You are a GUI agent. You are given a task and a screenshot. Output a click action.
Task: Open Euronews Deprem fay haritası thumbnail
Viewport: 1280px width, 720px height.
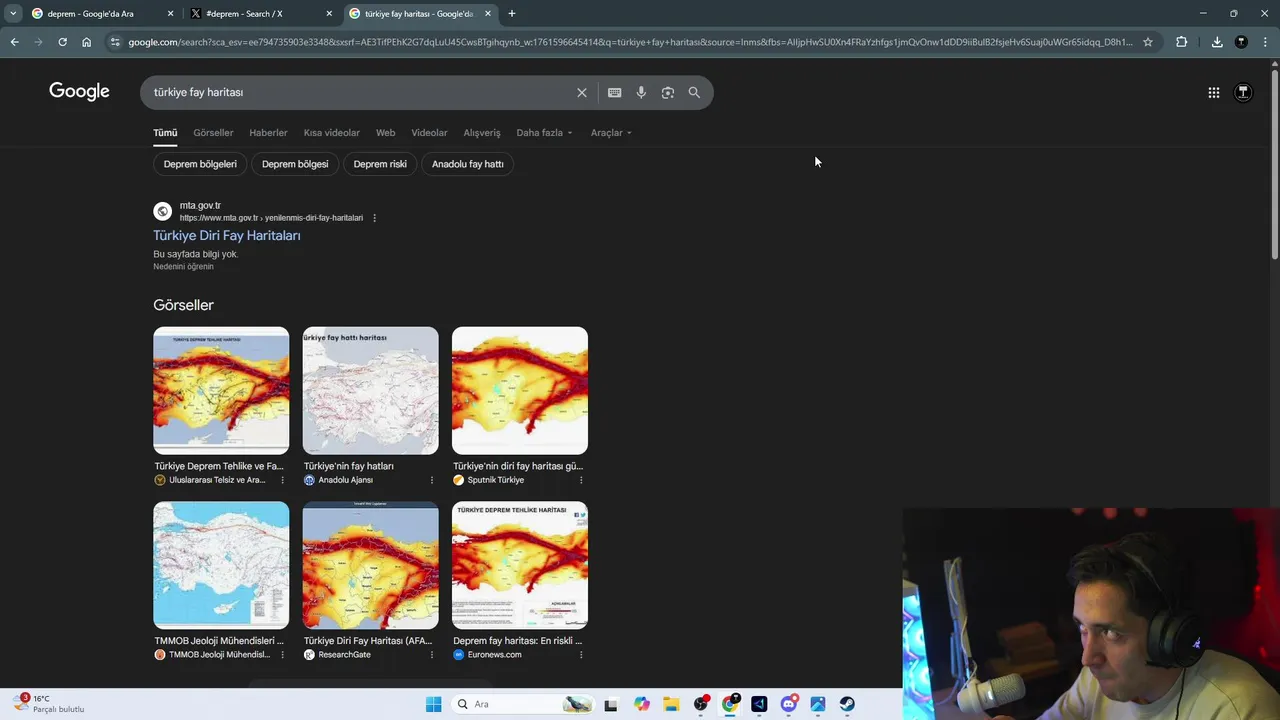point(520,565)
